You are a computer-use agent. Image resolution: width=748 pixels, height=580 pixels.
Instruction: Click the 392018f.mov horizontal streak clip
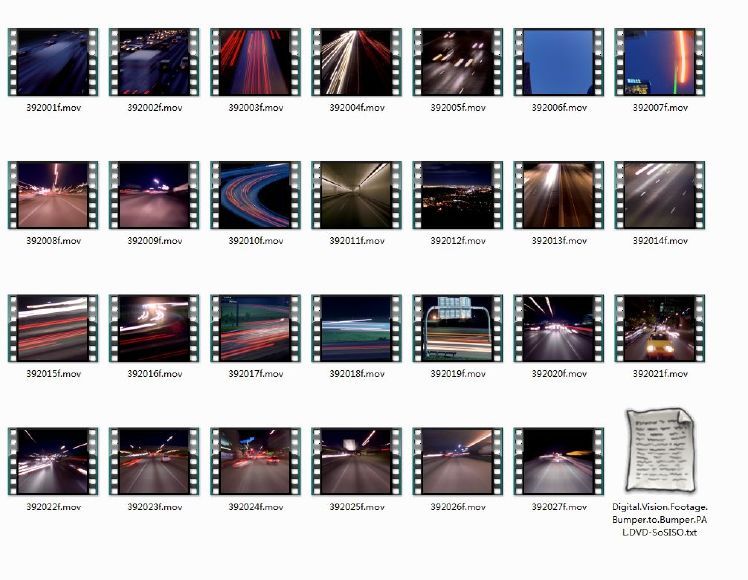click(356, 328)
